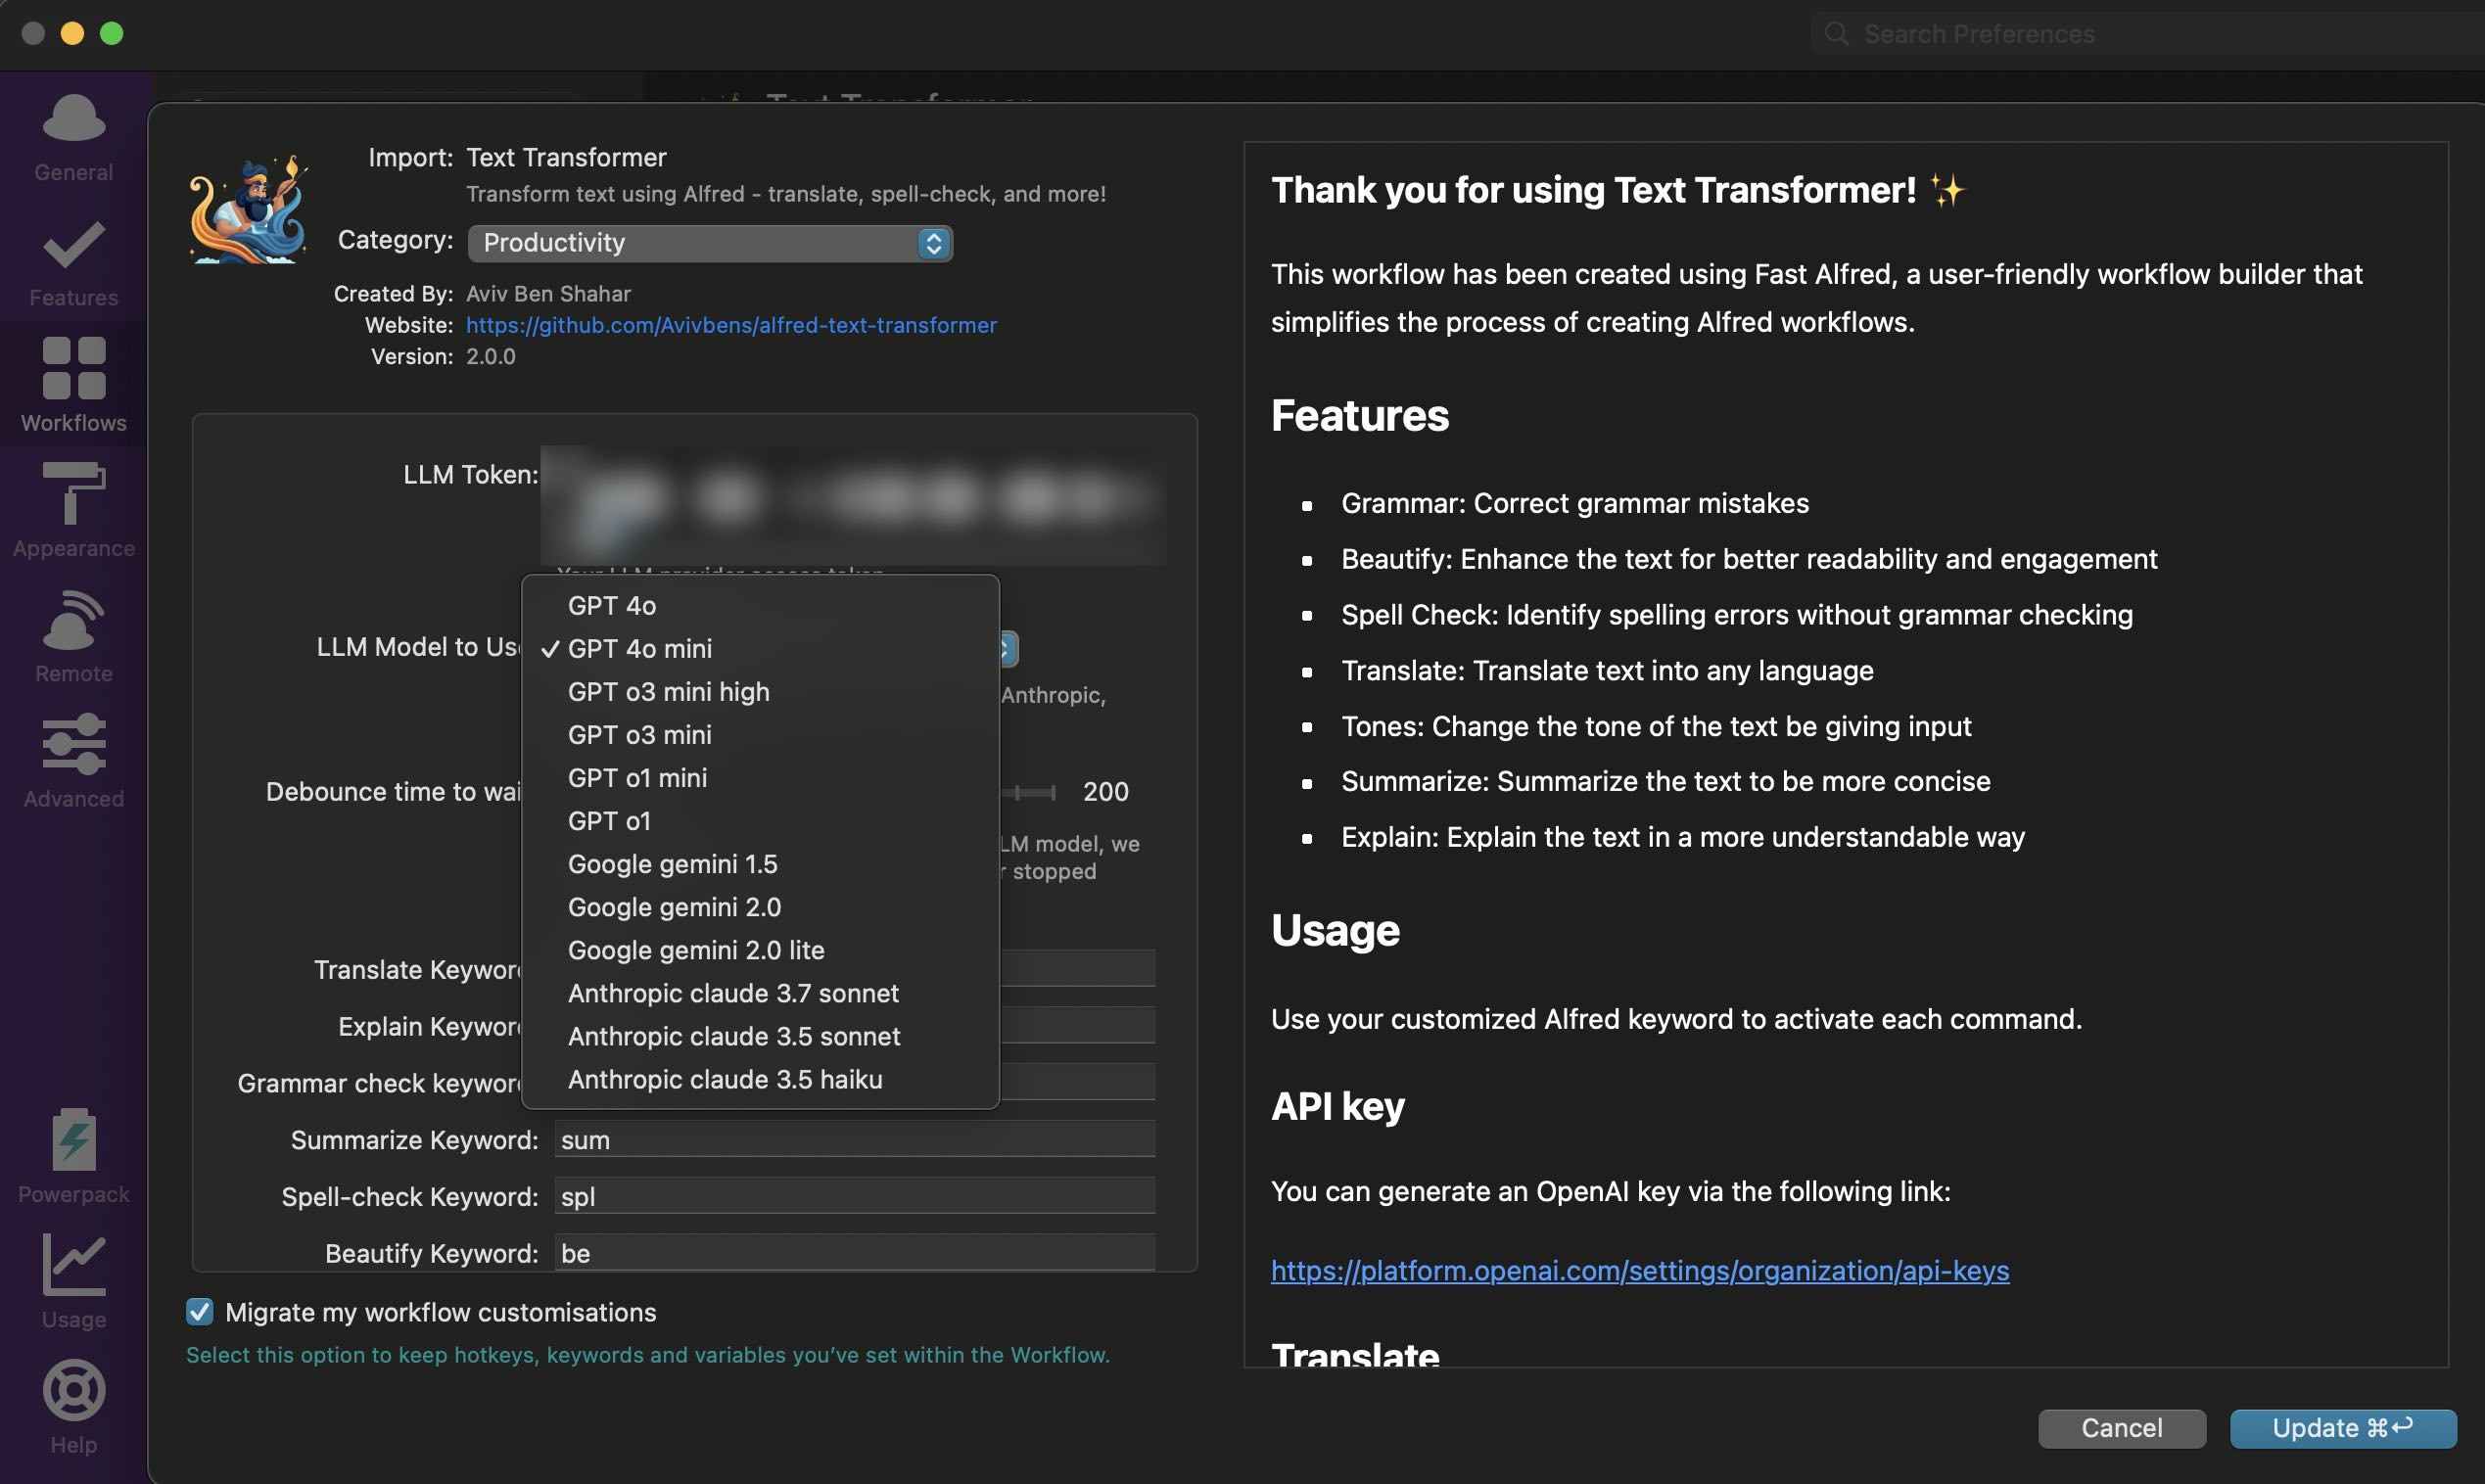Toggle Migrate my workflow customisations checkbox

tap(199, 1312)
